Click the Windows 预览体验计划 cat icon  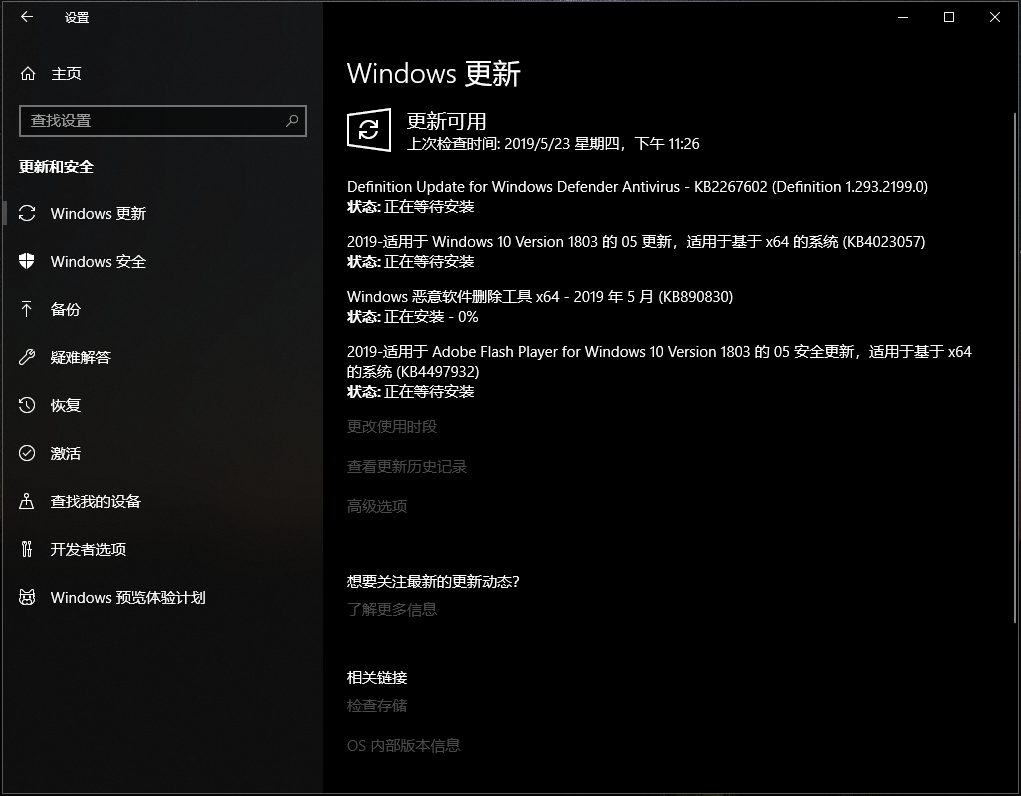27,597
